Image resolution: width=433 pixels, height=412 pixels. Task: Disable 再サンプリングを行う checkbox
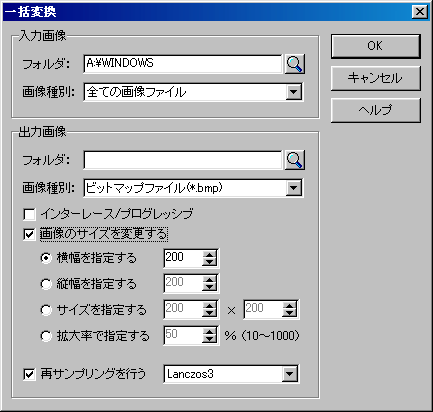tap(29, 374)
